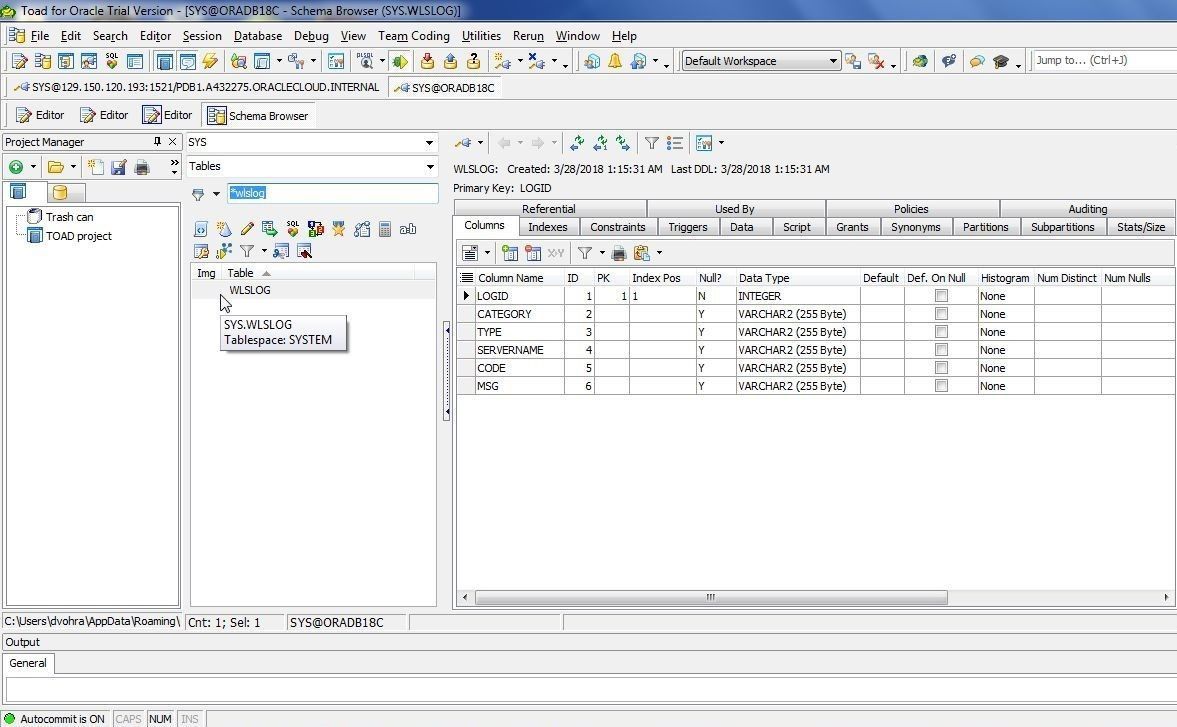Open the Schema Browser window button
This screenshot has width=1177, height=727.
[x=259, y=116]
